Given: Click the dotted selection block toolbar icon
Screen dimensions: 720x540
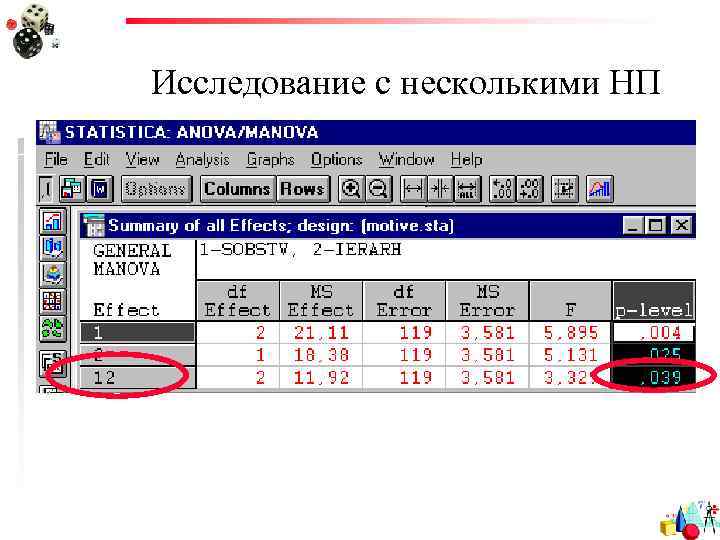Looking at the screenshot, I should [564, 189].
